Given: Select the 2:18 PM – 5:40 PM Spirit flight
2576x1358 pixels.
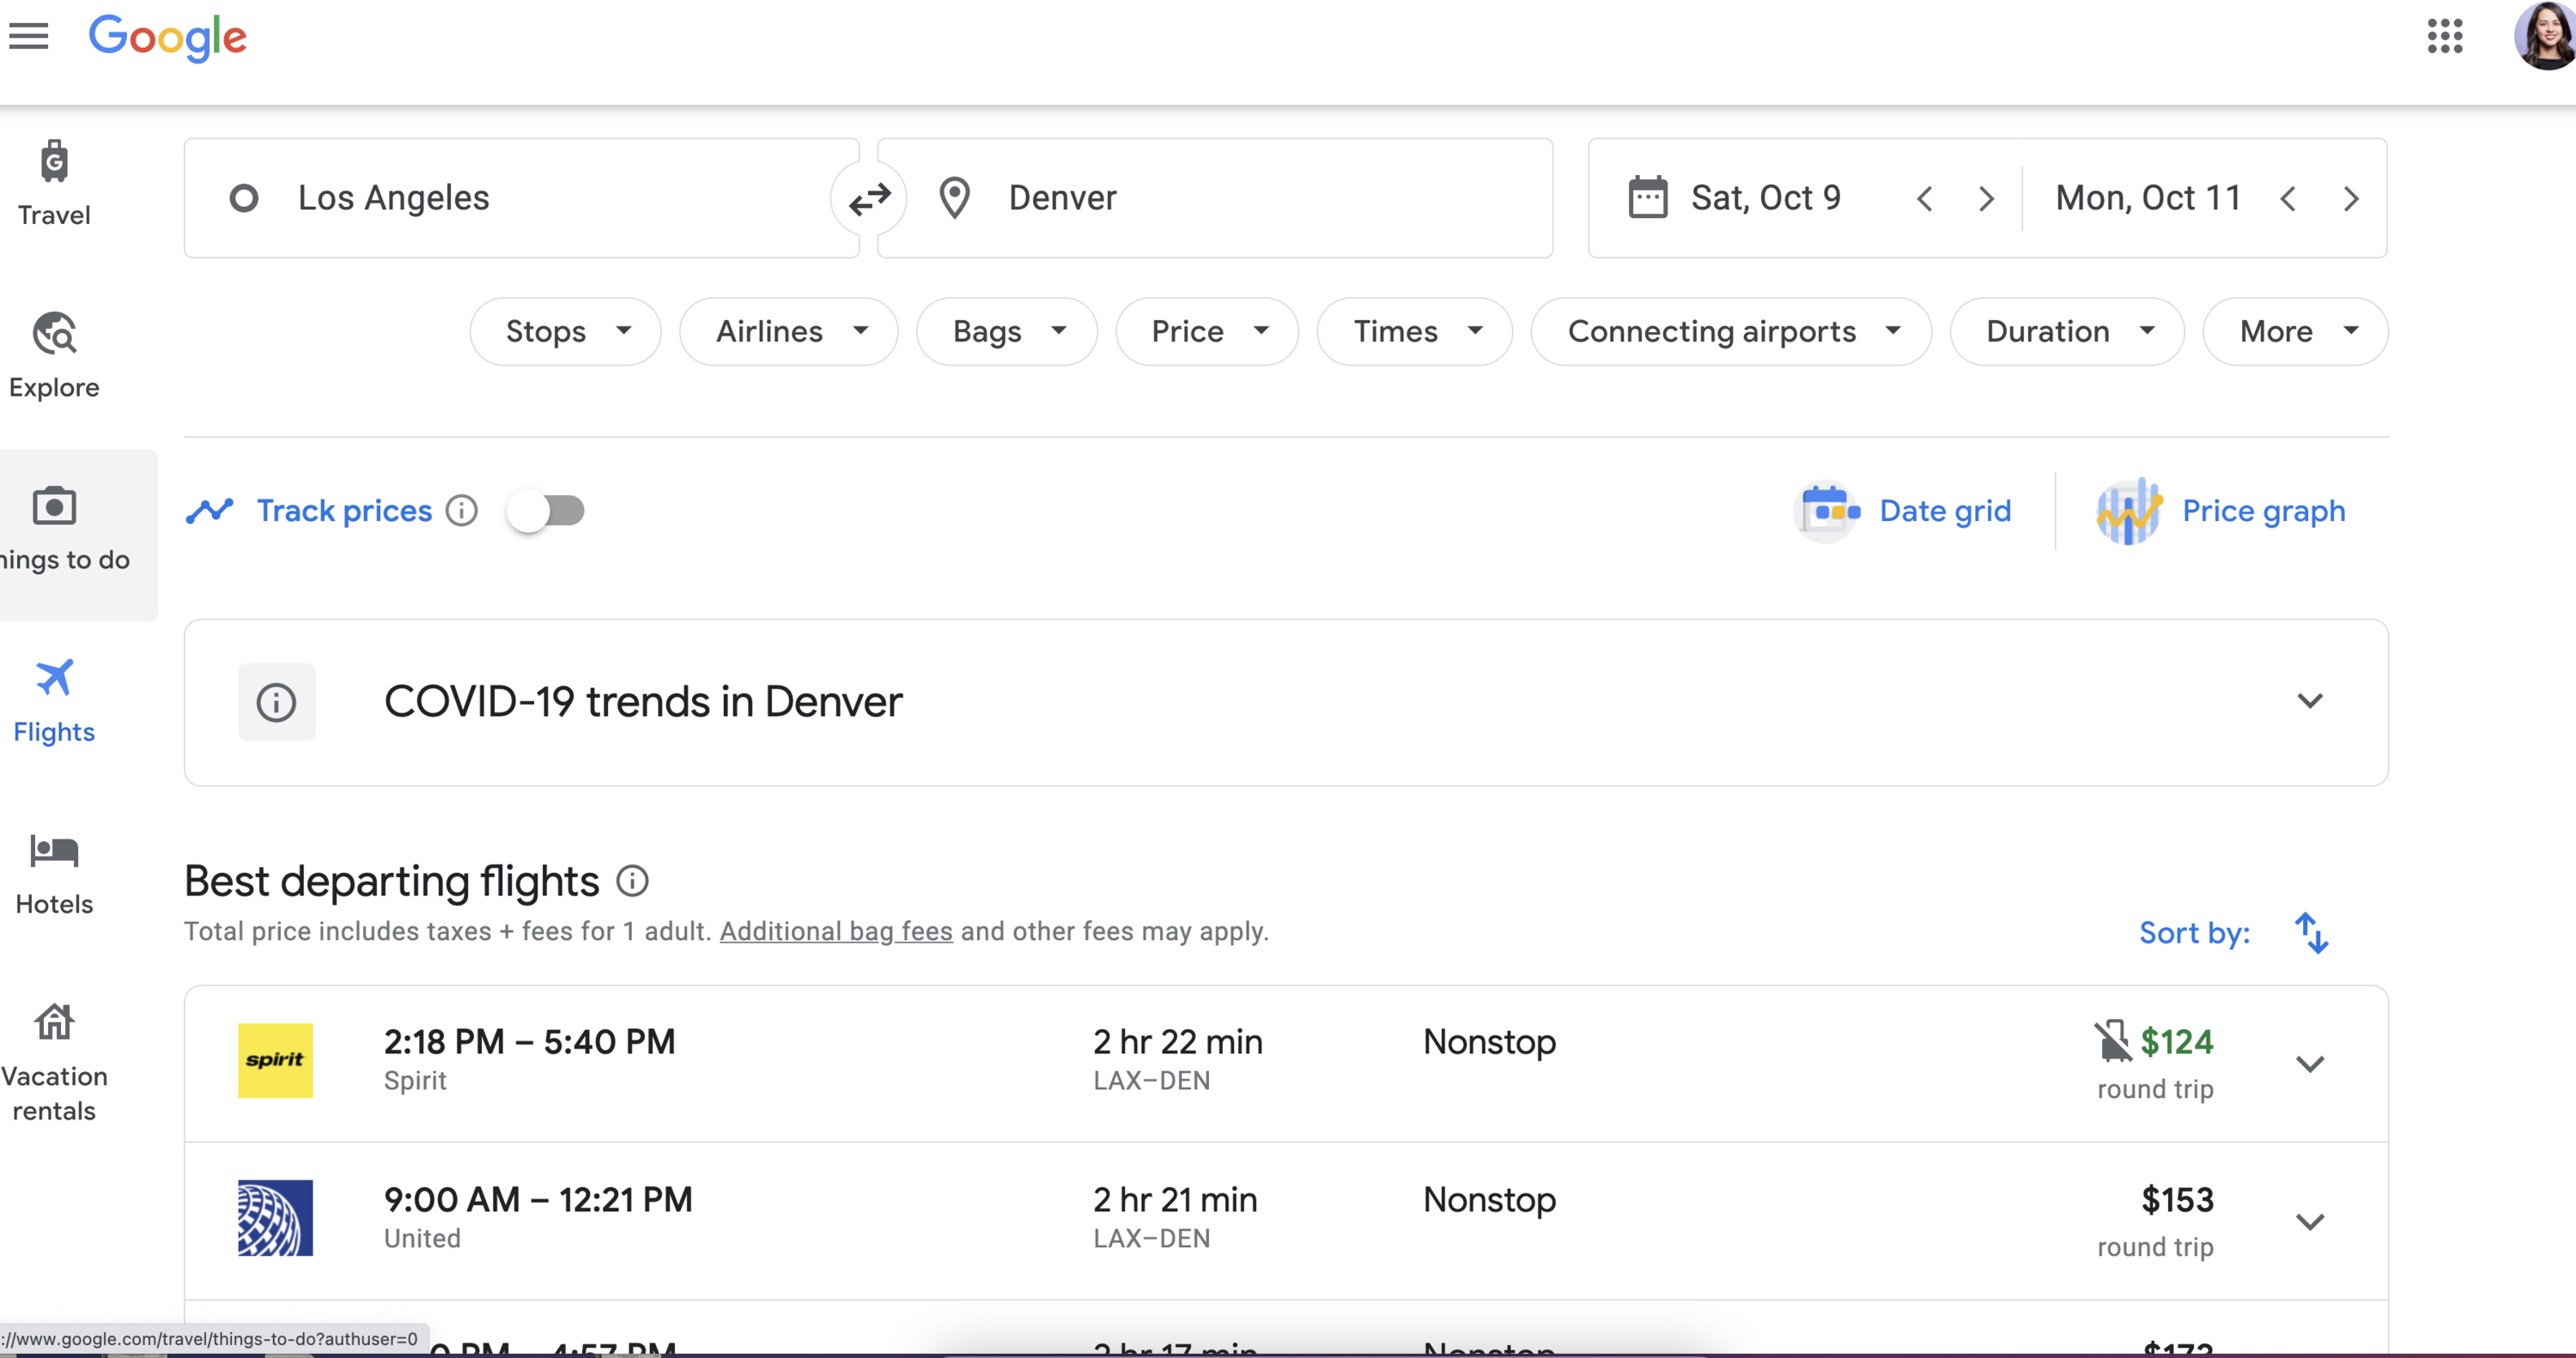Looking at the screenshot, I should pos(1286,1064).
